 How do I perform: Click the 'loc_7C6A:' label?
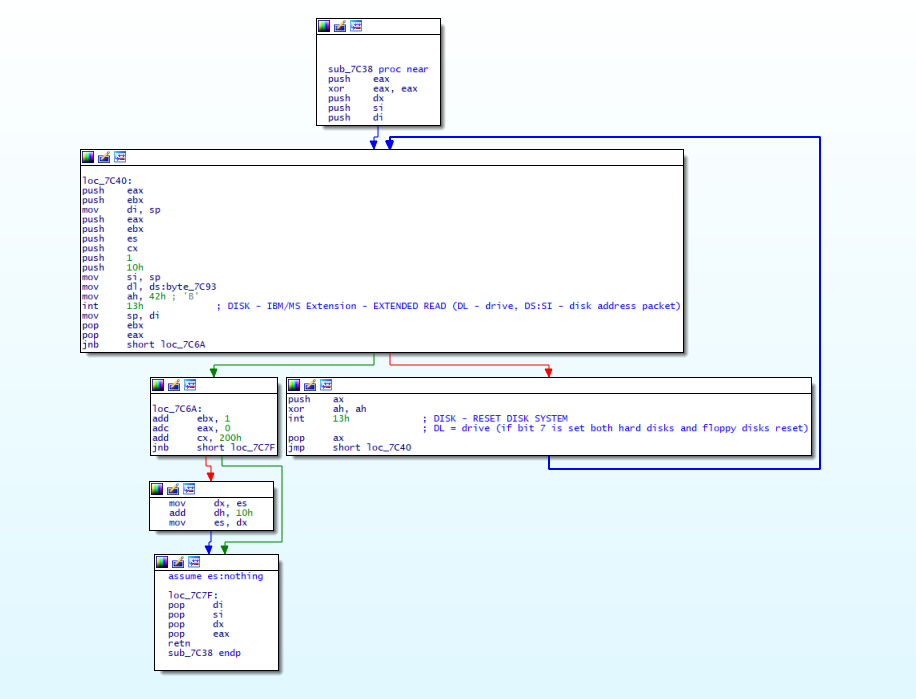coord(177,409)
